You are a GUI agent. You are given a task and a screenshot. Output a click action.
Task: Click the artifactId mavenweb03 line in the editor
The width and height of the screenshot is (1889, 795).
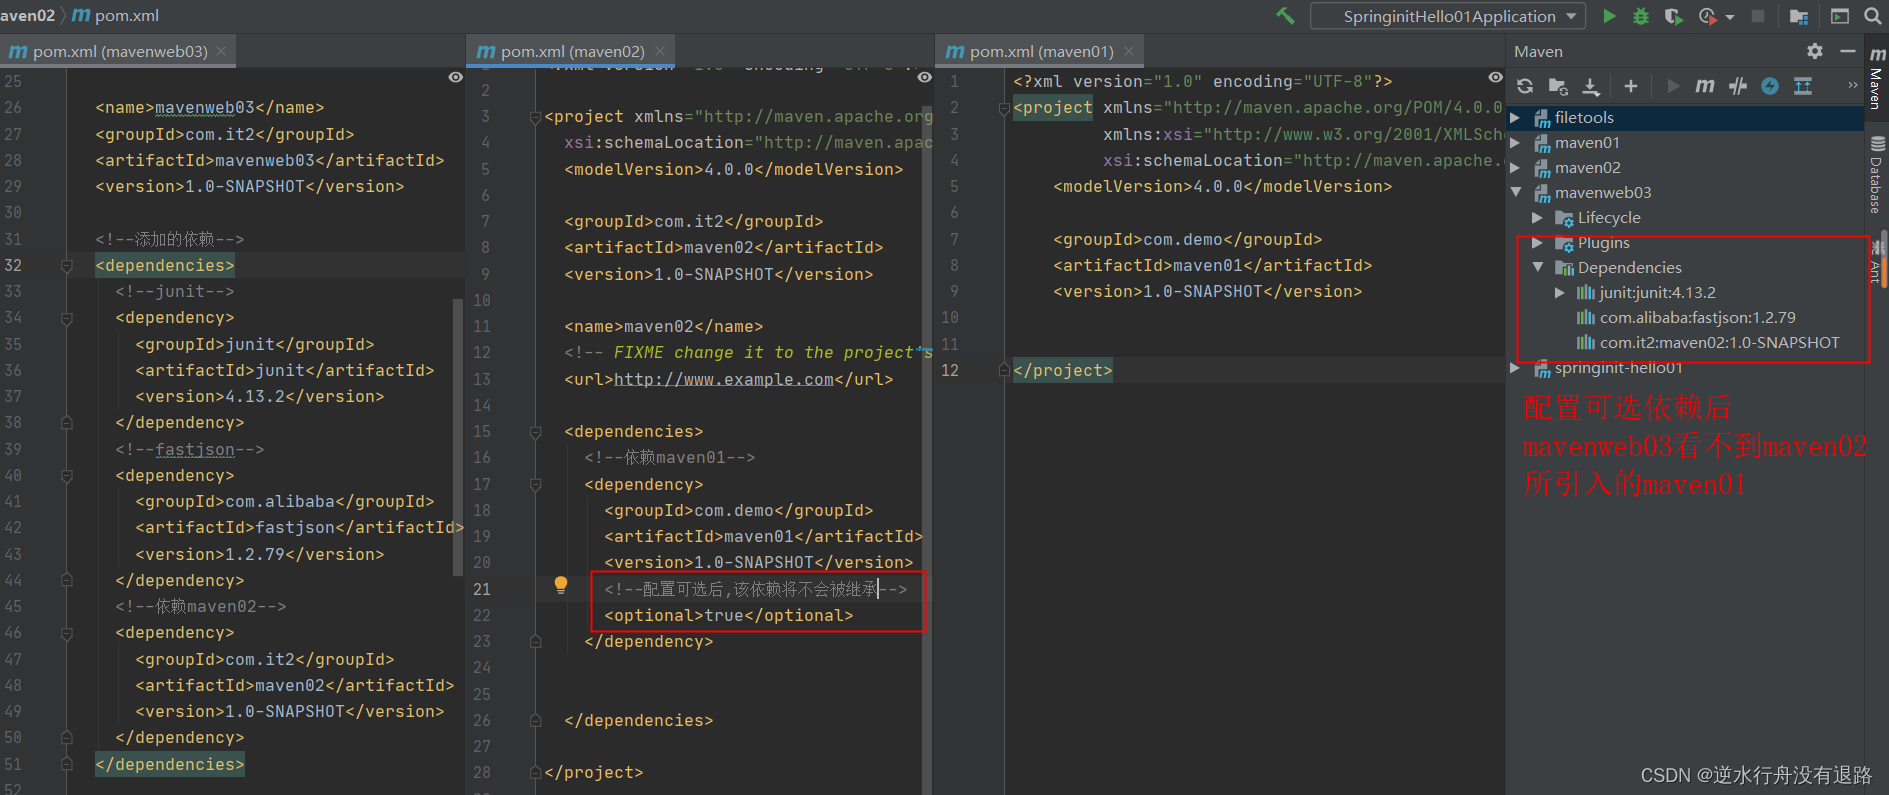pos(270,160)
